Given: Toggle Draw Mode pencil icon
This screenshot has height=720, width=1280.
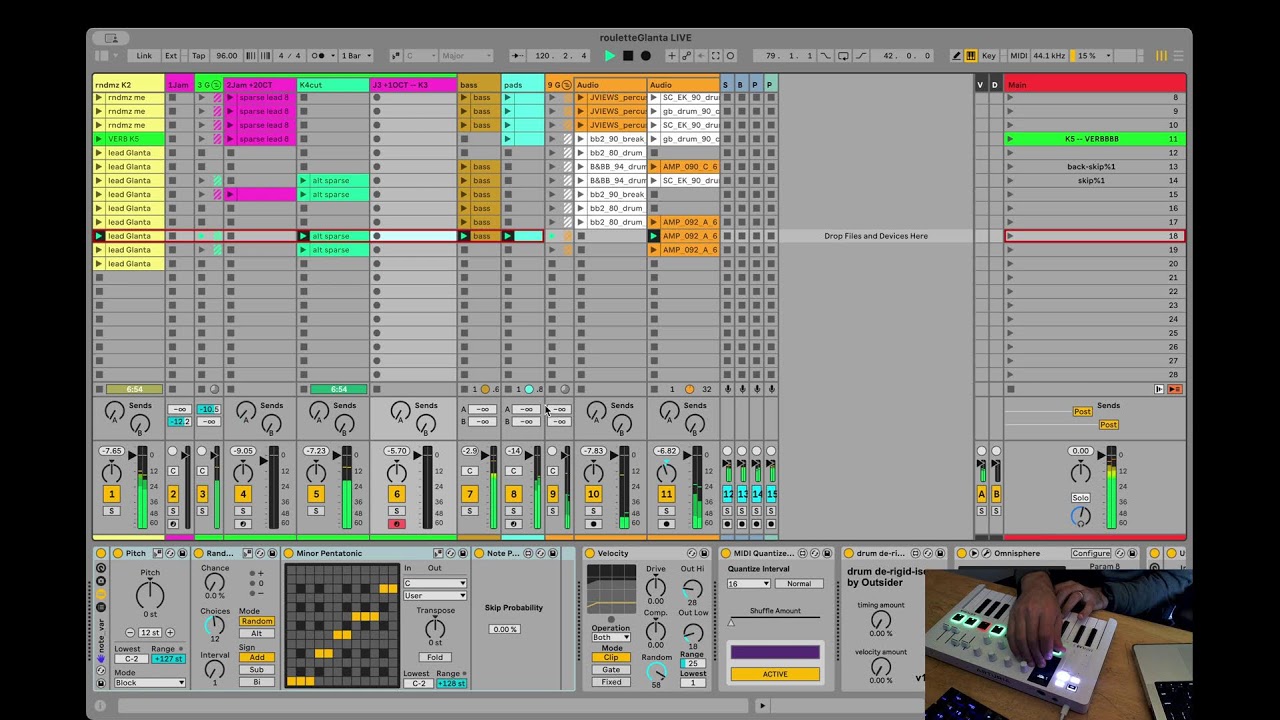Looking at the screenshot, I should [957, 56].
